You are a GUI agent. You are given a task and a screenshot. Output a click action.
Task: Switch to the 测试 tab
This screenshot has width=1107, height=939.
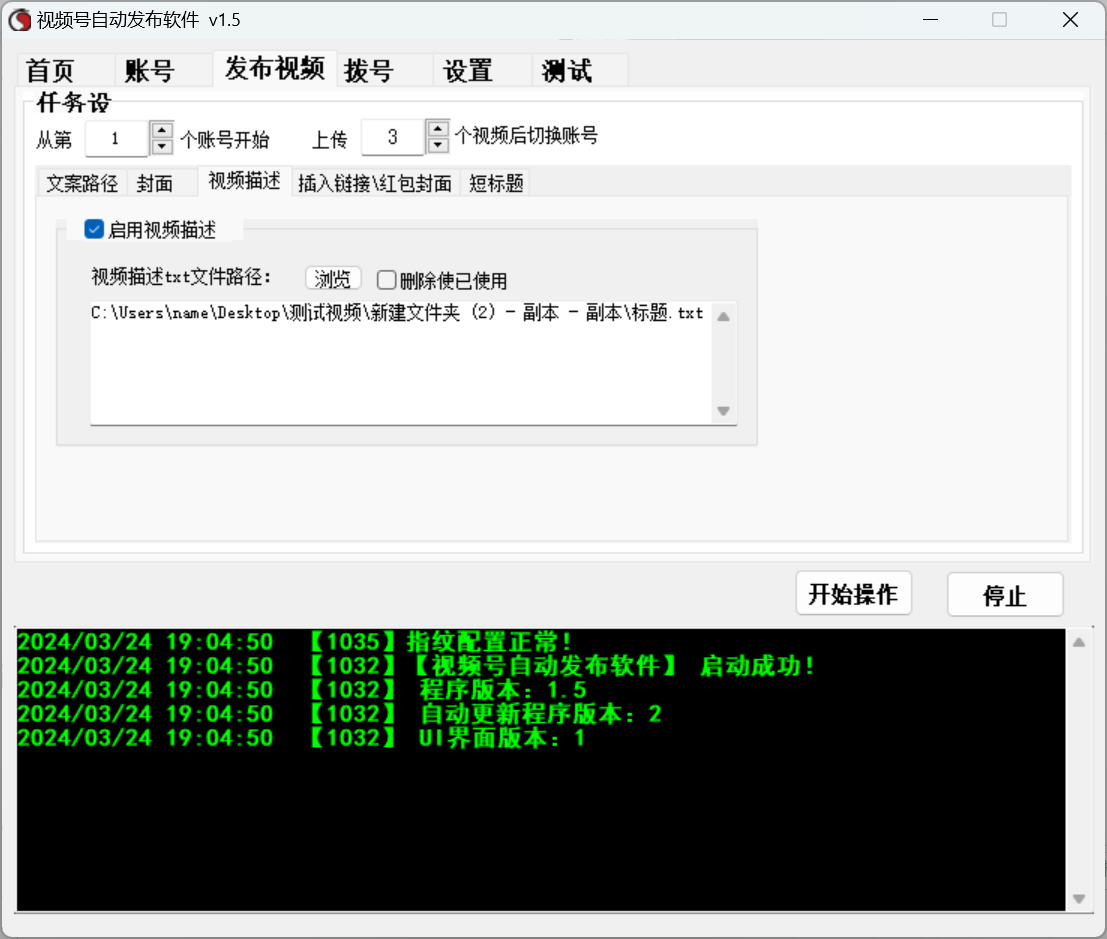tap(580, 70)
